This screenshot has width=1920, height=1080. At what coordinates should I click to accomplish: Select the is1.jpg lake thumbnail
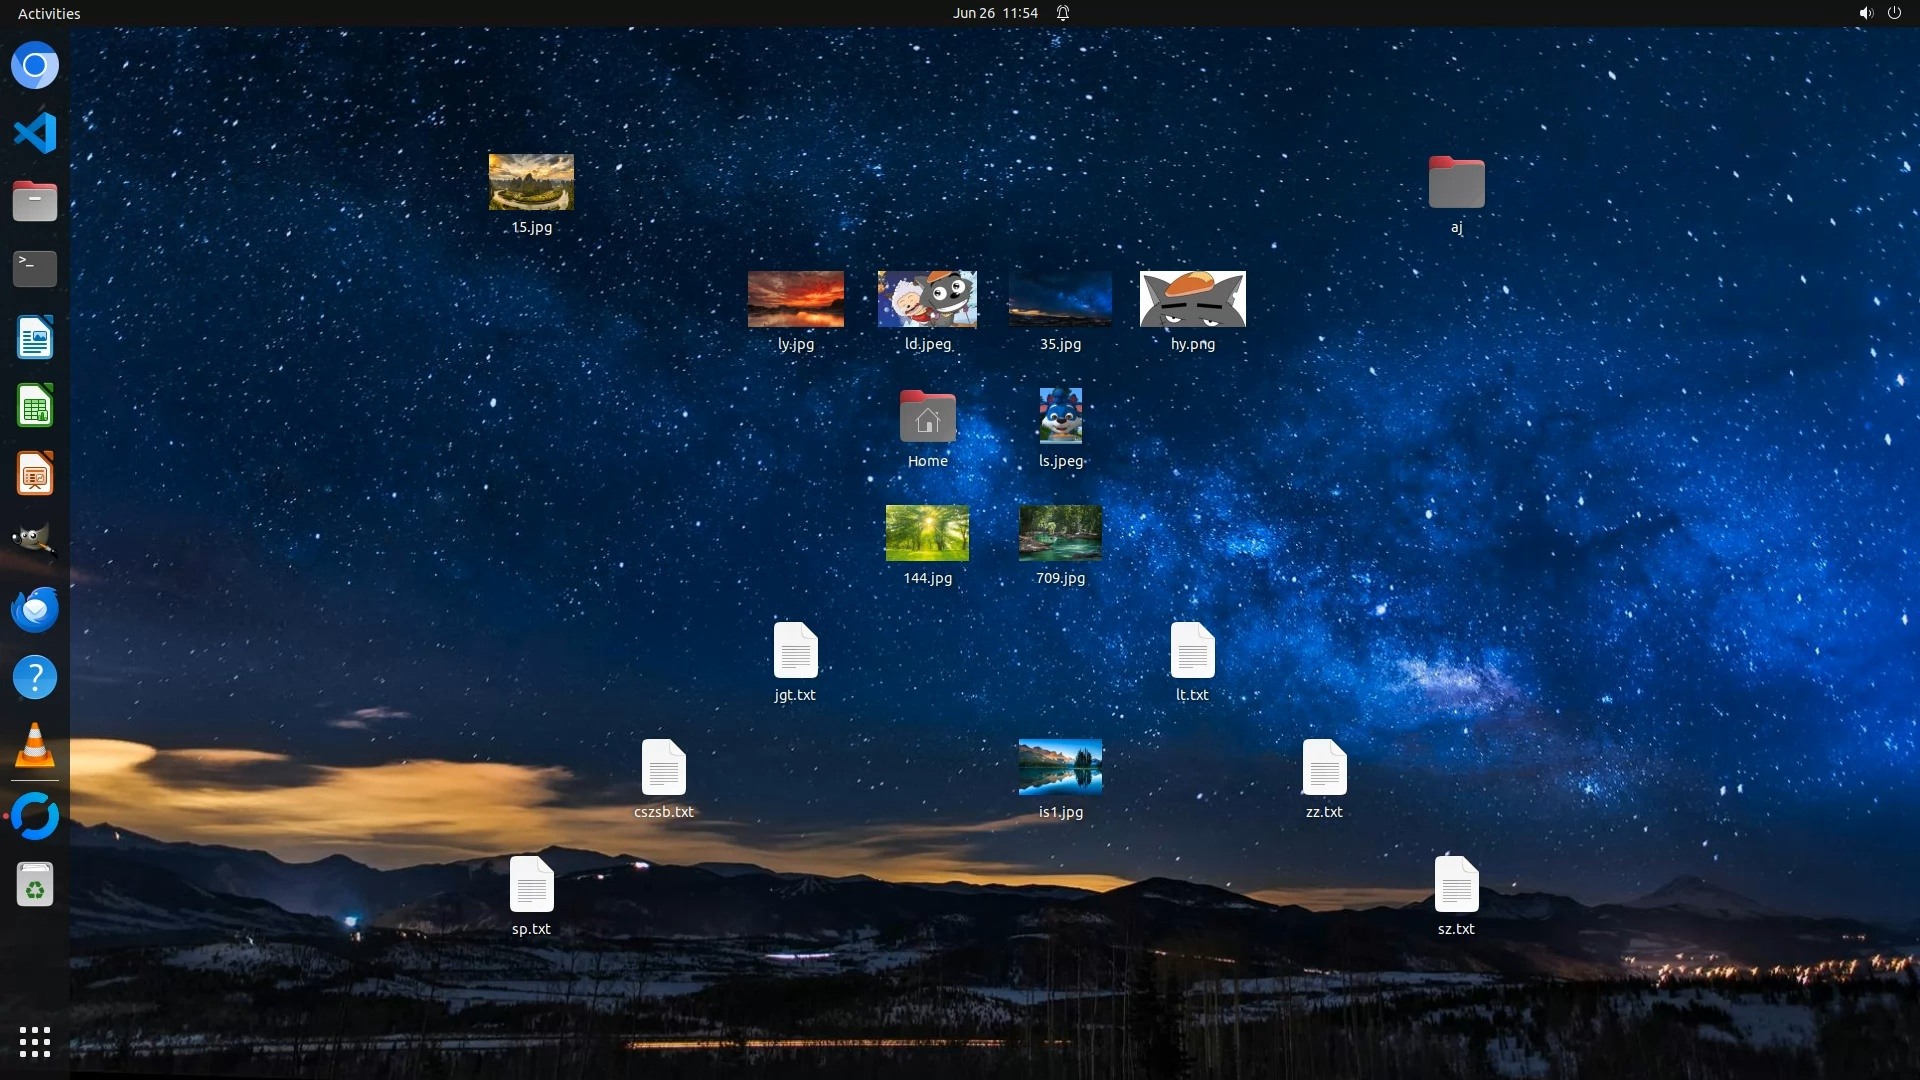coord(1060,767)
